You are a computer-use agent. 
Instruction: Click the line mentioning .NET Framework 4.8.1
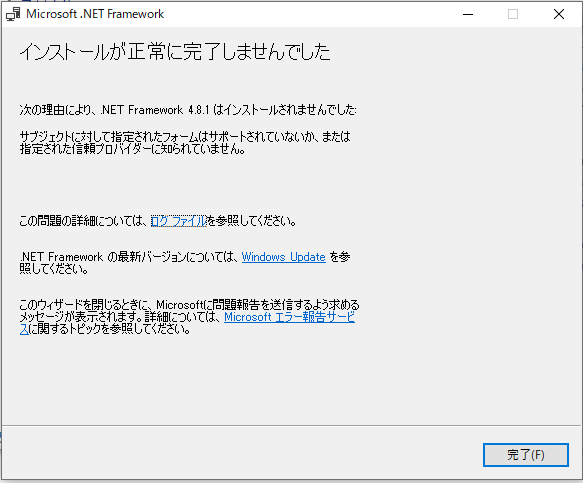click(188, 110)
